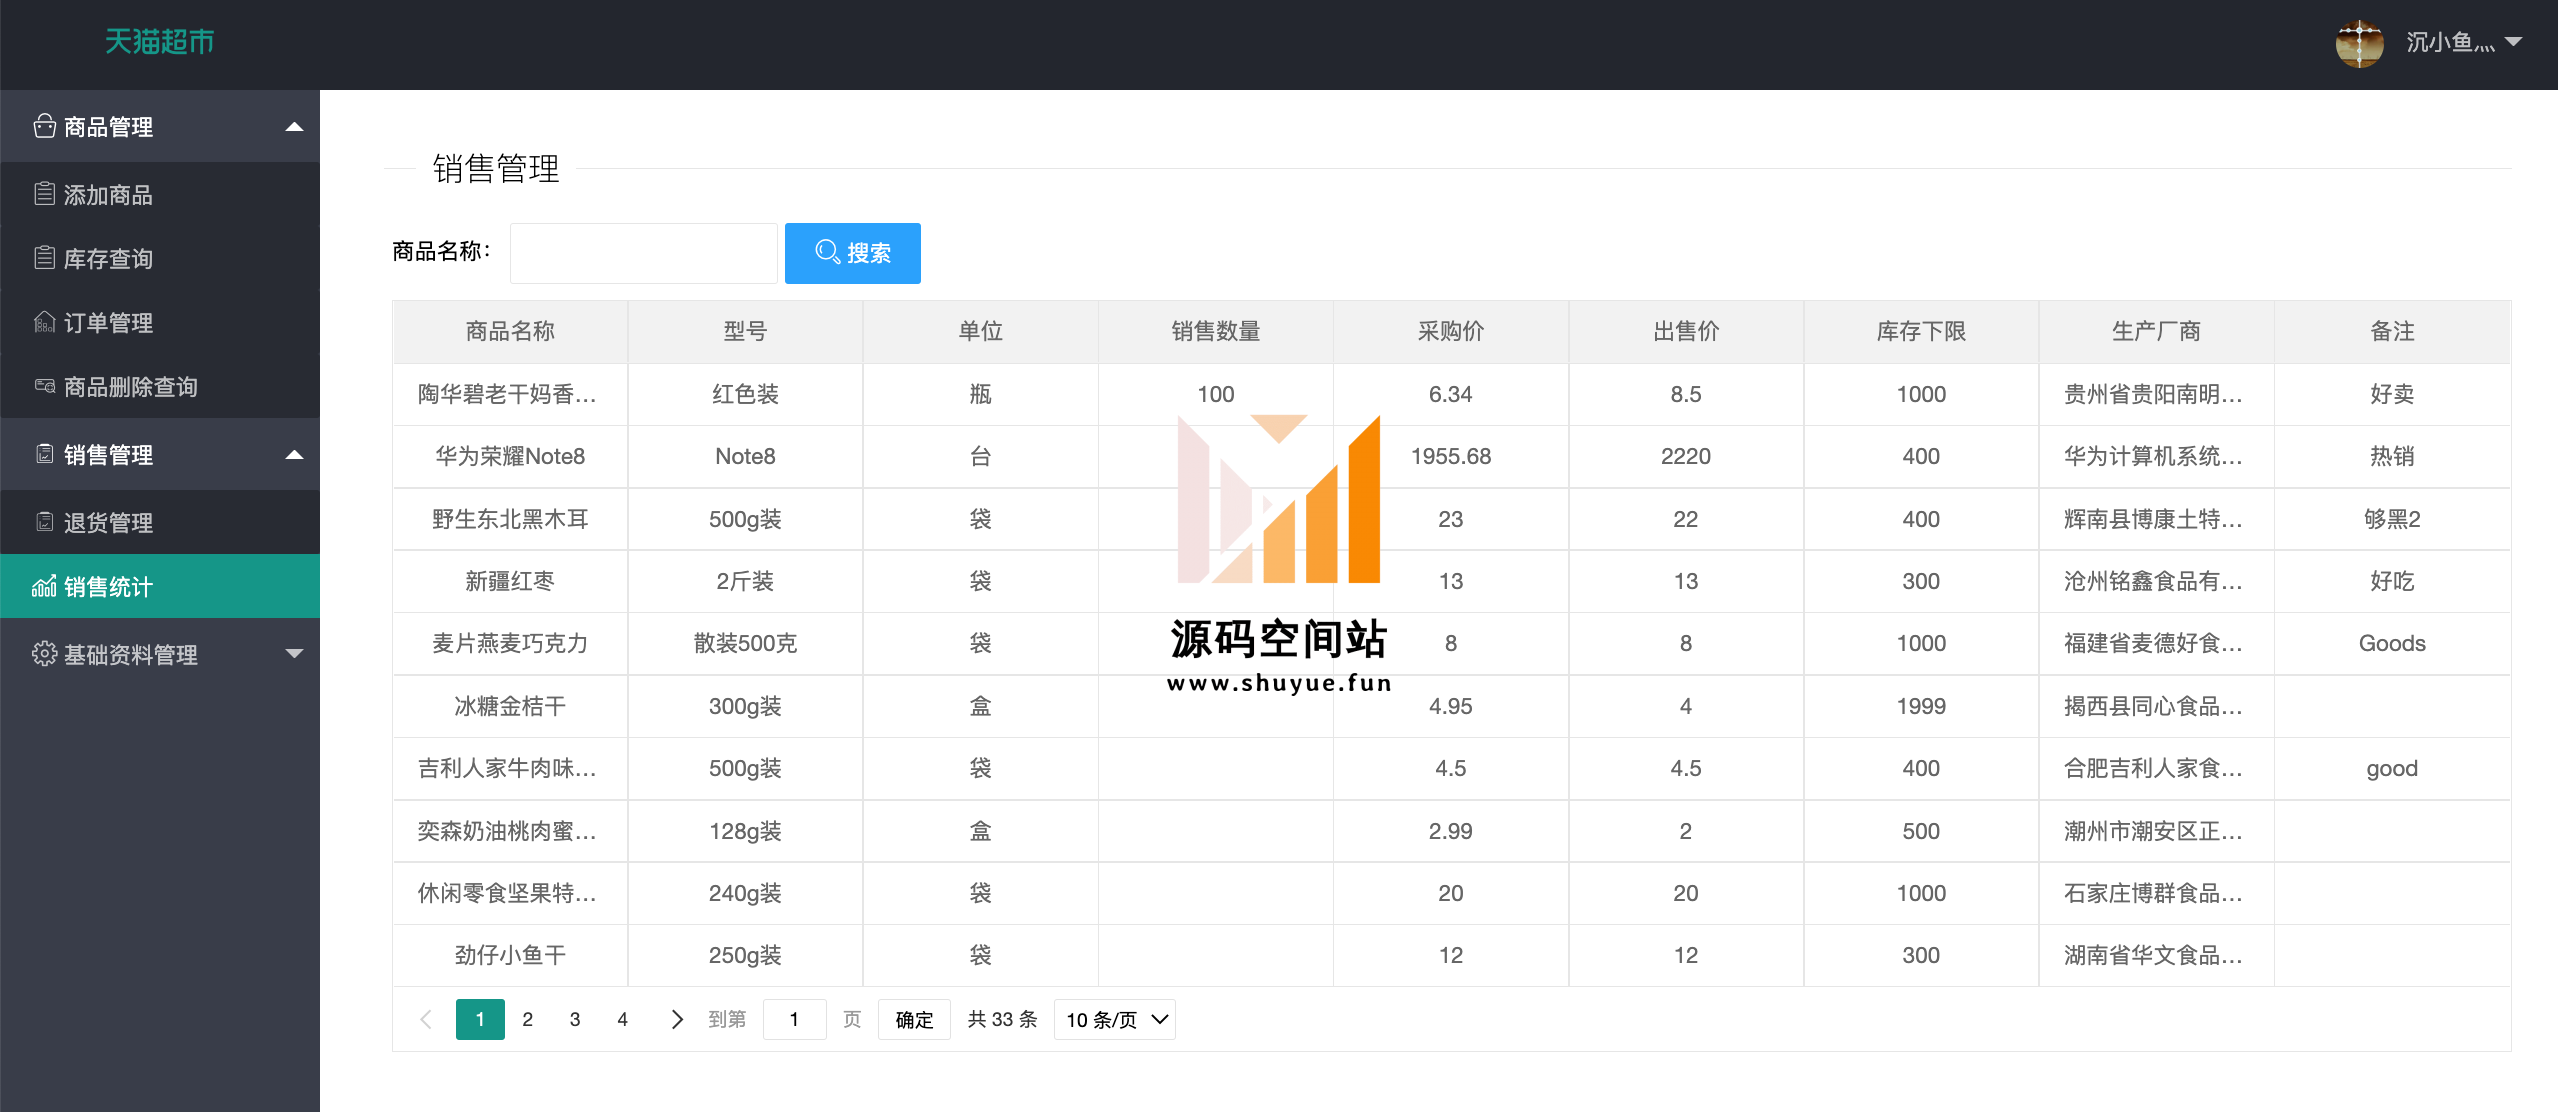Click the 奕森奶油桃肉蜜… product cell
This screenshot has width=2558, height=1112.
tap(510, 831)
